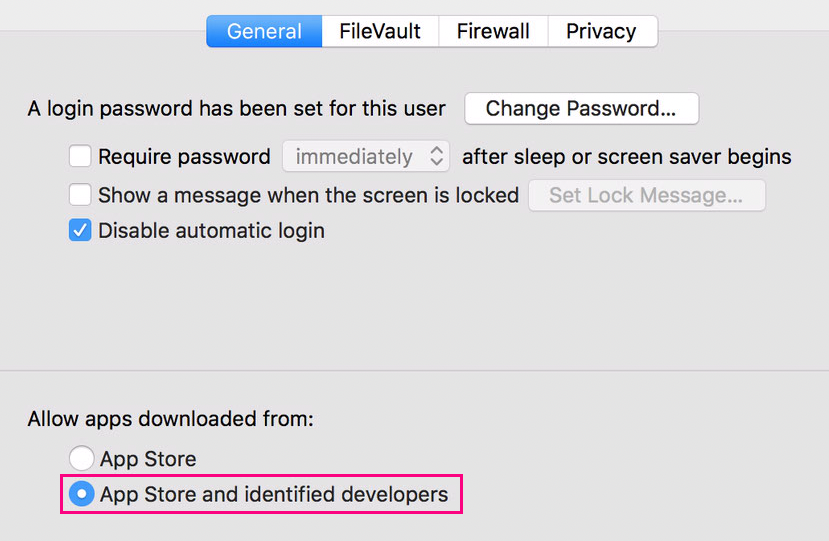
Task: Open the immediately delay dropdown
Action: 366,157
